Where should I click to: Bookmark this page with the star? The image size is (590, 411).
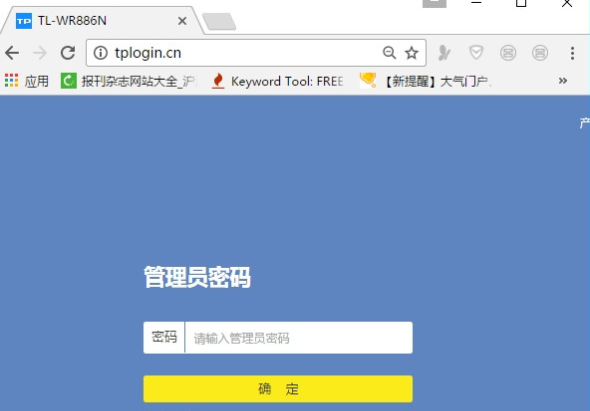click(412, 53)
